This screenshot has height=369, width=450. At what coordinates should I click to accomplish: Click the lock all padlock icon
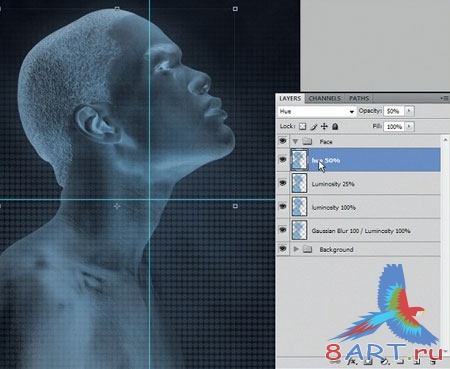pos(335,126)
